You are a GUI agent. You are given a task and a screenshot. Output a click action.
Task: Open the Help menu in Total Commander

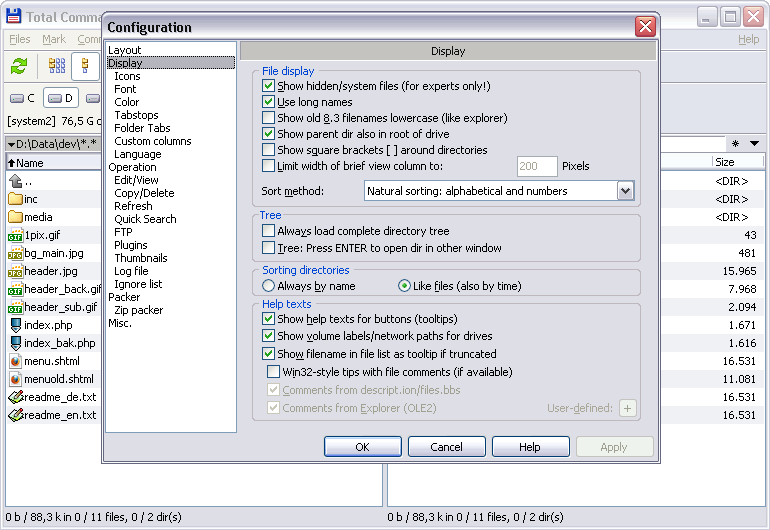point(748,39)
